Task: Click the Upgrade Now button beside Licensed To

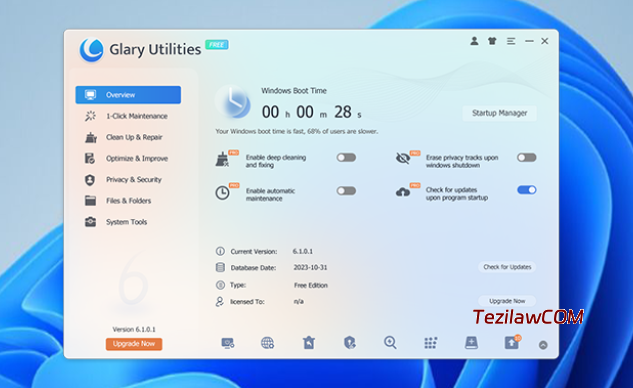Action: pos(507,301)
